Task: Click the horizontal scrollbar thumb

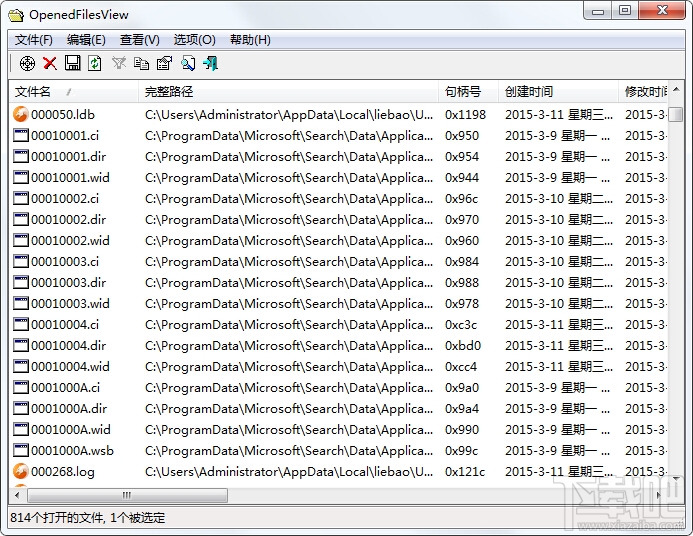Action: pos(127,495)
